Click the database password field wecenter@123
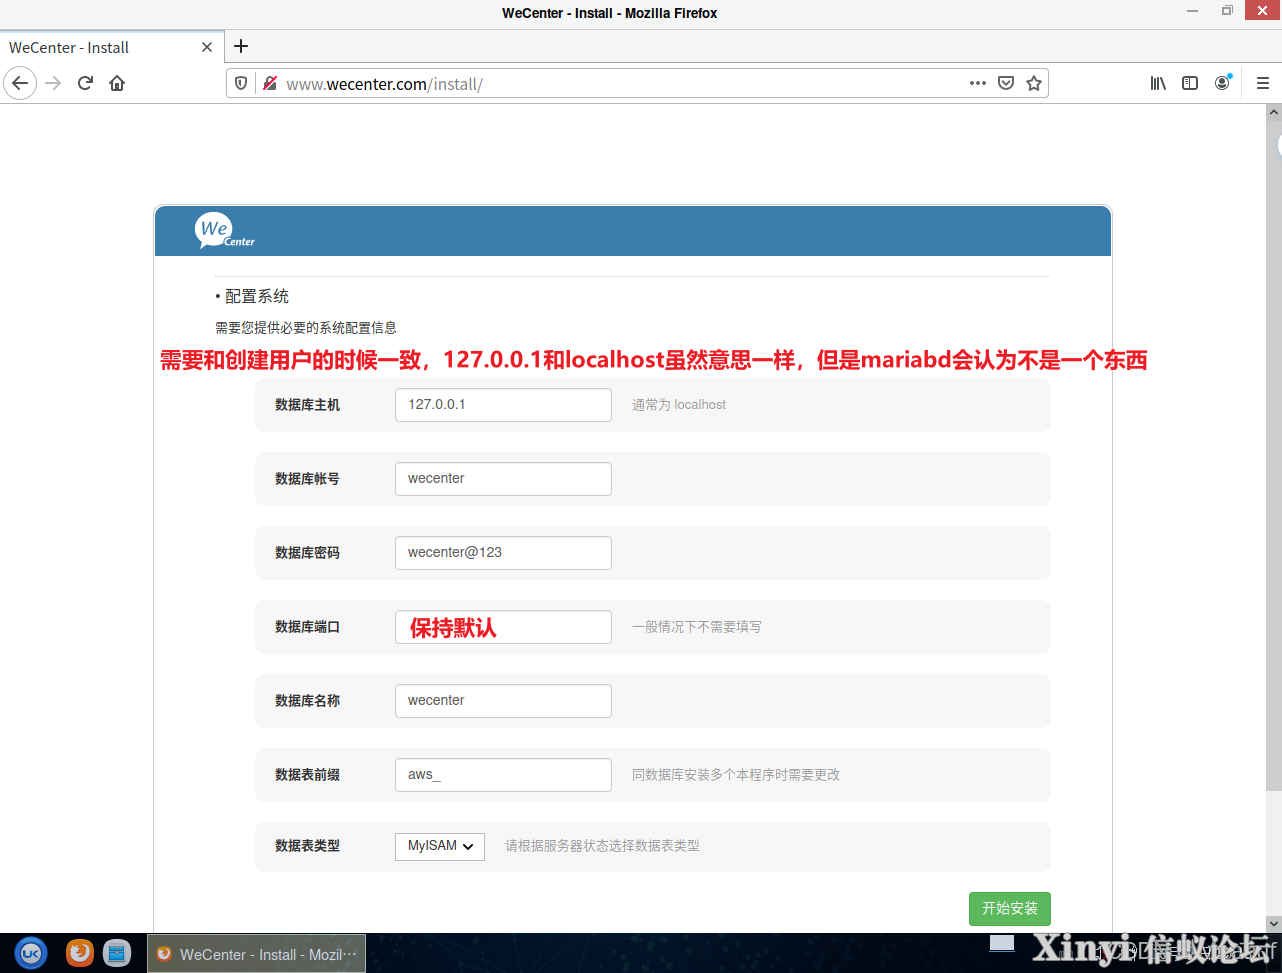Viewport: 1282px width, 973px height. (503, 553)
